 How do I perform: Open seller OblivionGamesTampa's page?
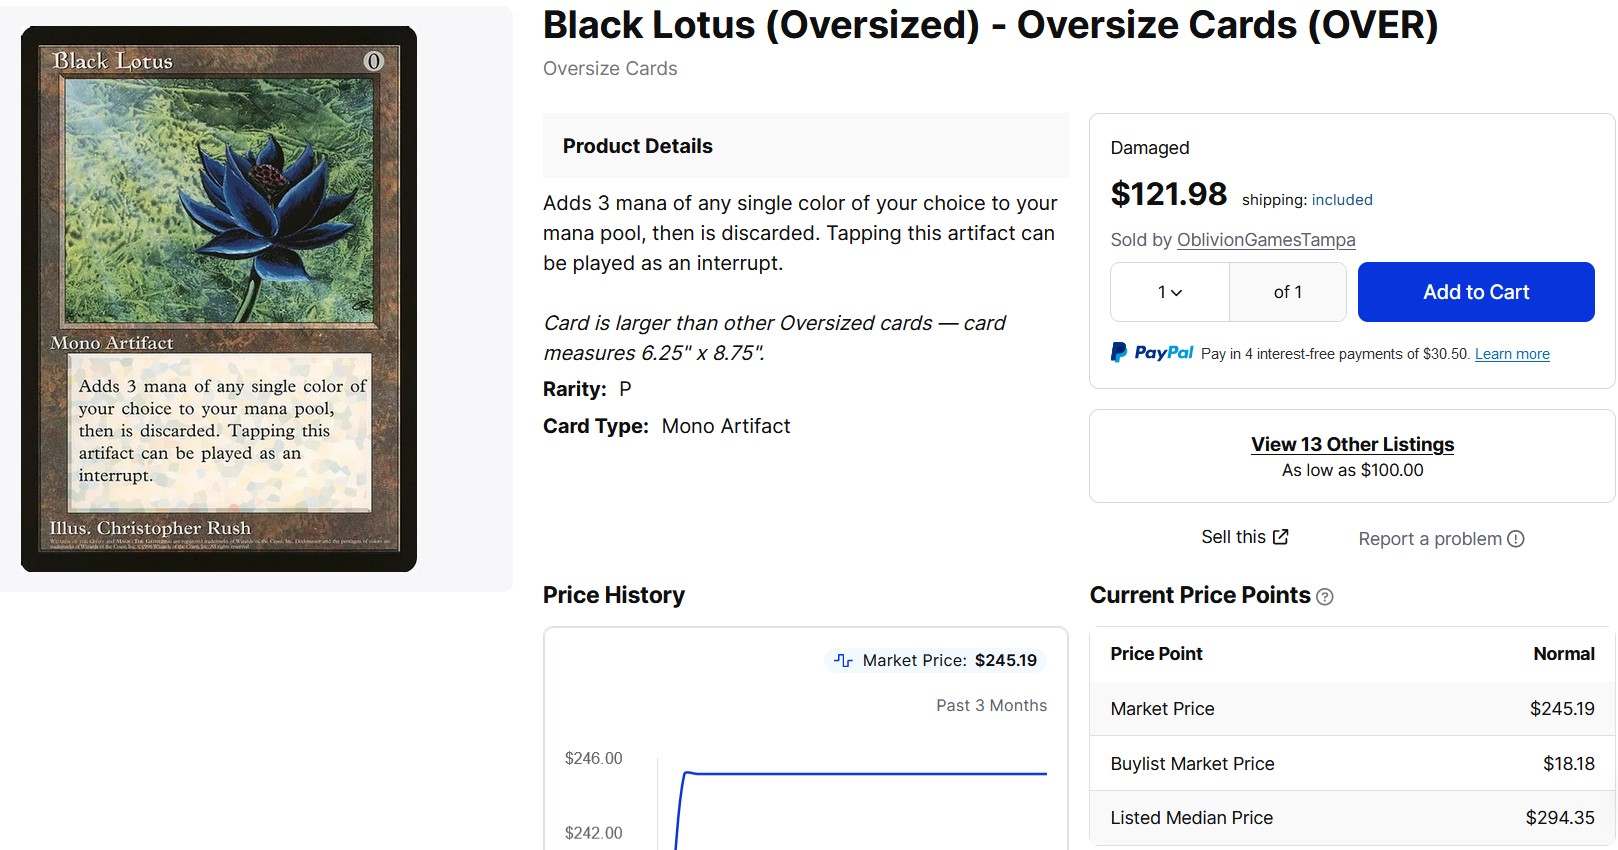pyautogui.click(x=1265, y=240)
